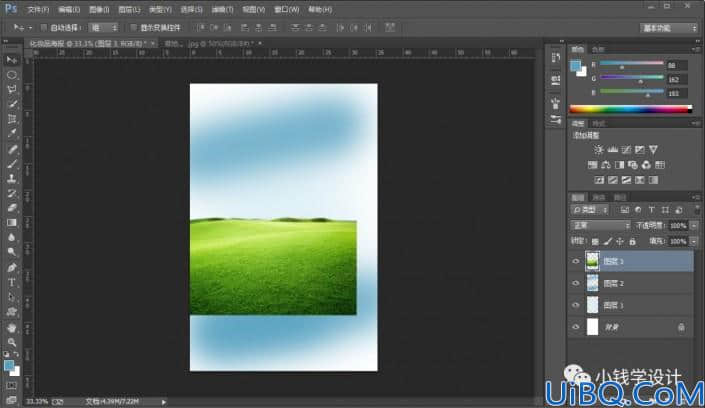705x408 pixels.
Task: Select the Brush tool
Action: [12, 164]
